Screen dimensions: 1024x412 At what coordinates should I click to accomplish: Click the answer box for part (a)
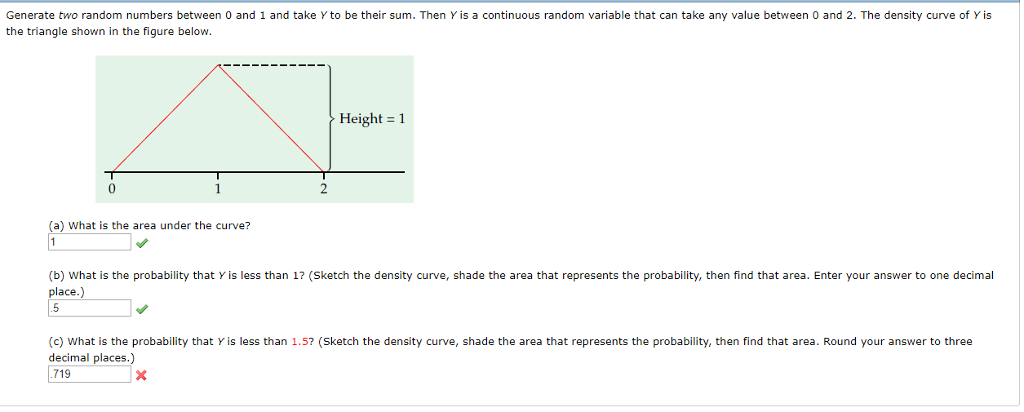tap(89, 242)
